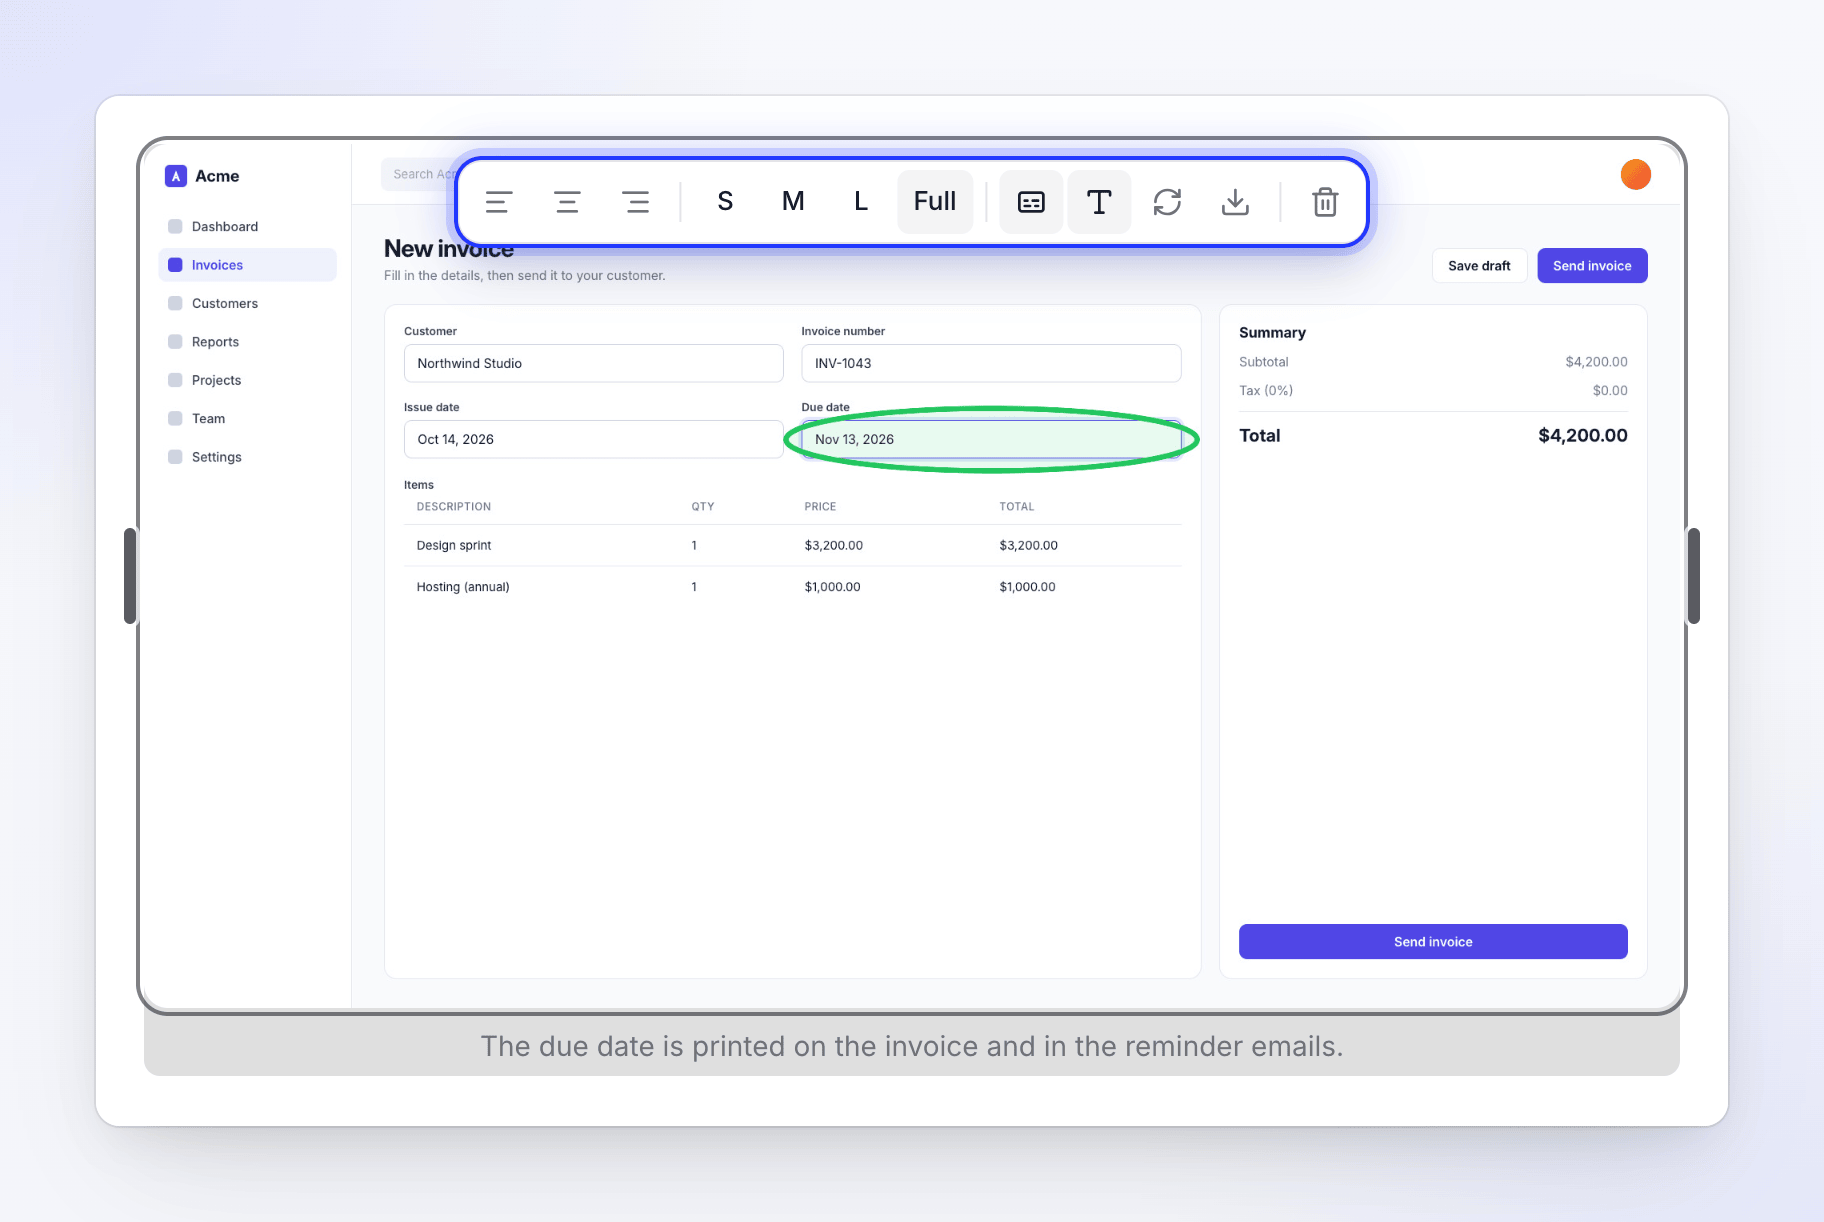The width and height of the screenshot is (1824, 1222).
Task: Open Customers in the sidebar
Action: click(x=247, y=303)
